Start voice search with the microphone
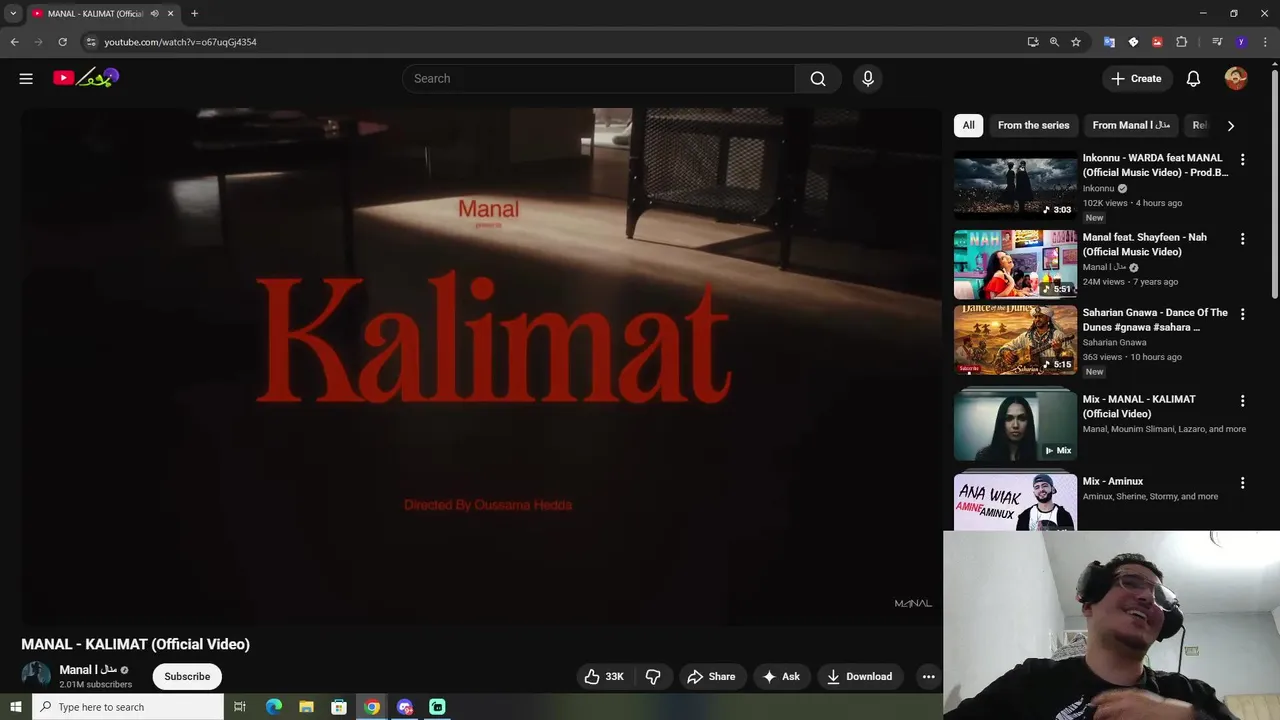The image size is (1280, 720). 867,78
